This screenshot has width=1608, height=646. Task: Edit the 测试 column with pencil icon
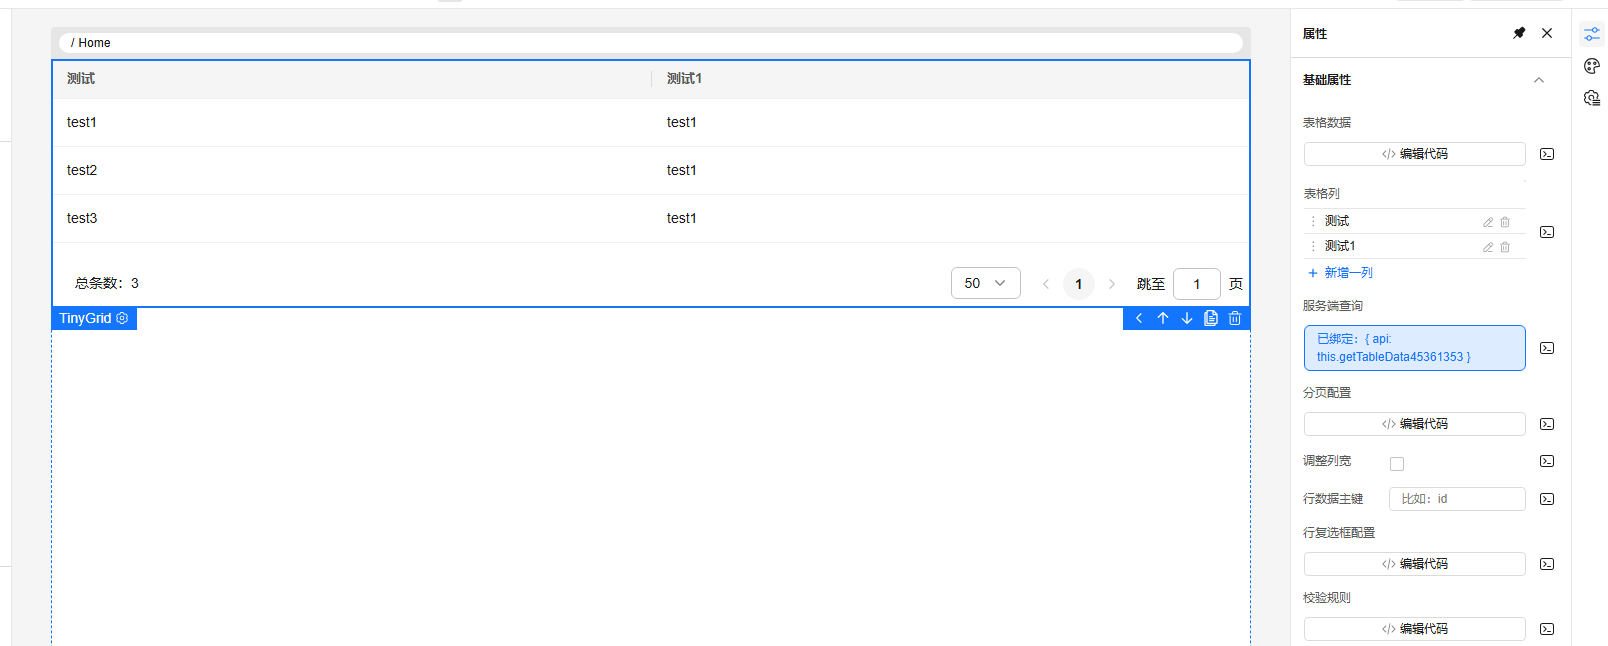pyautogui.click(x=1488, y=222)
